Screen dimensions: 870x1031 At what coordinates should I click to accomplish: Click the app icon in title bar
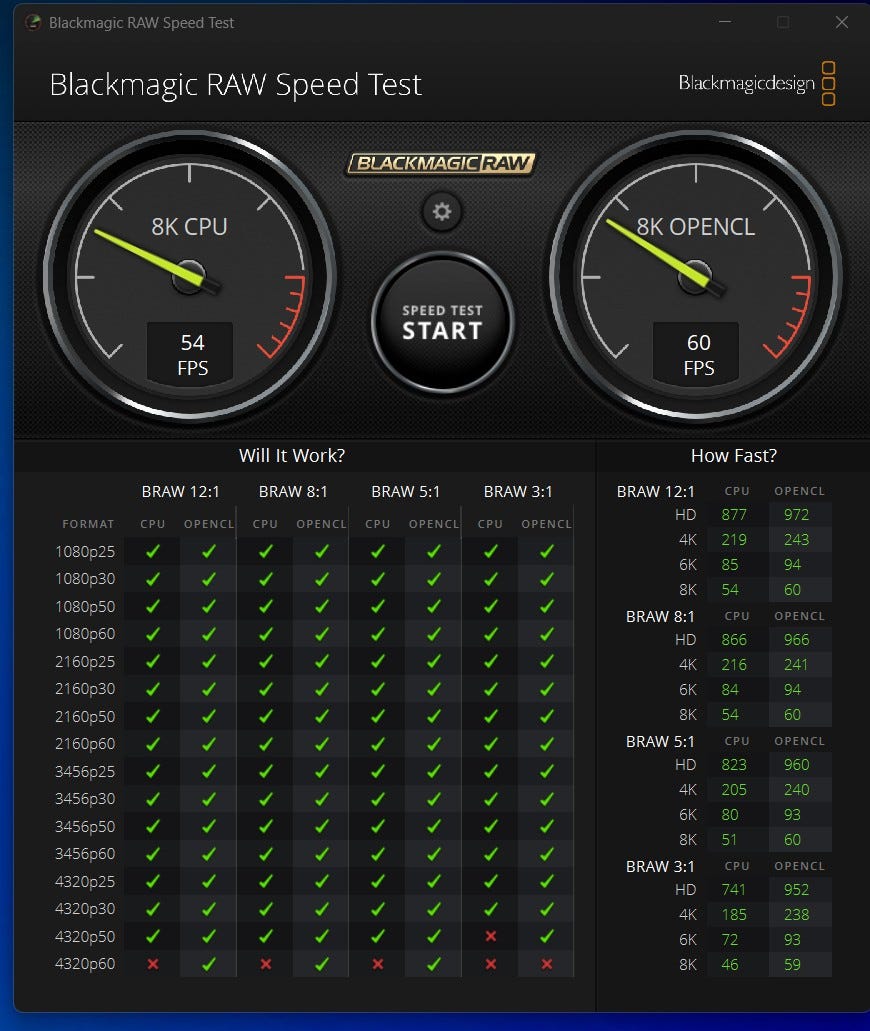point(33,22)
